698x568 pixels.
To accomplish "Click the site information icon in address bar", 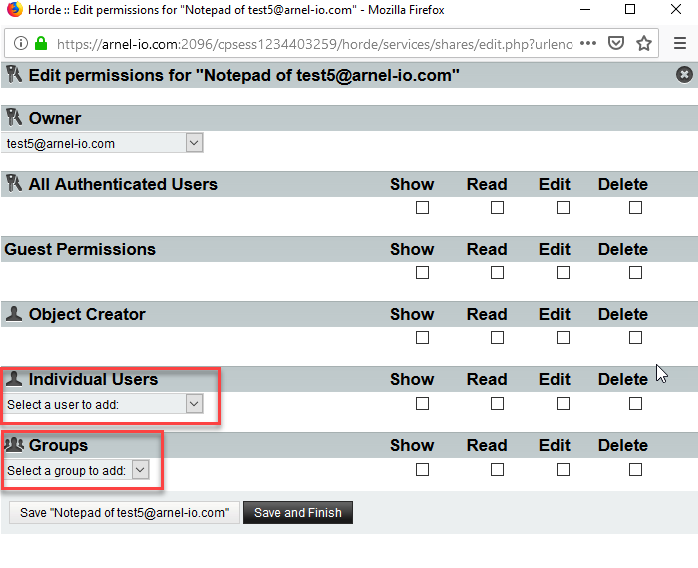I will click(21, 44).
